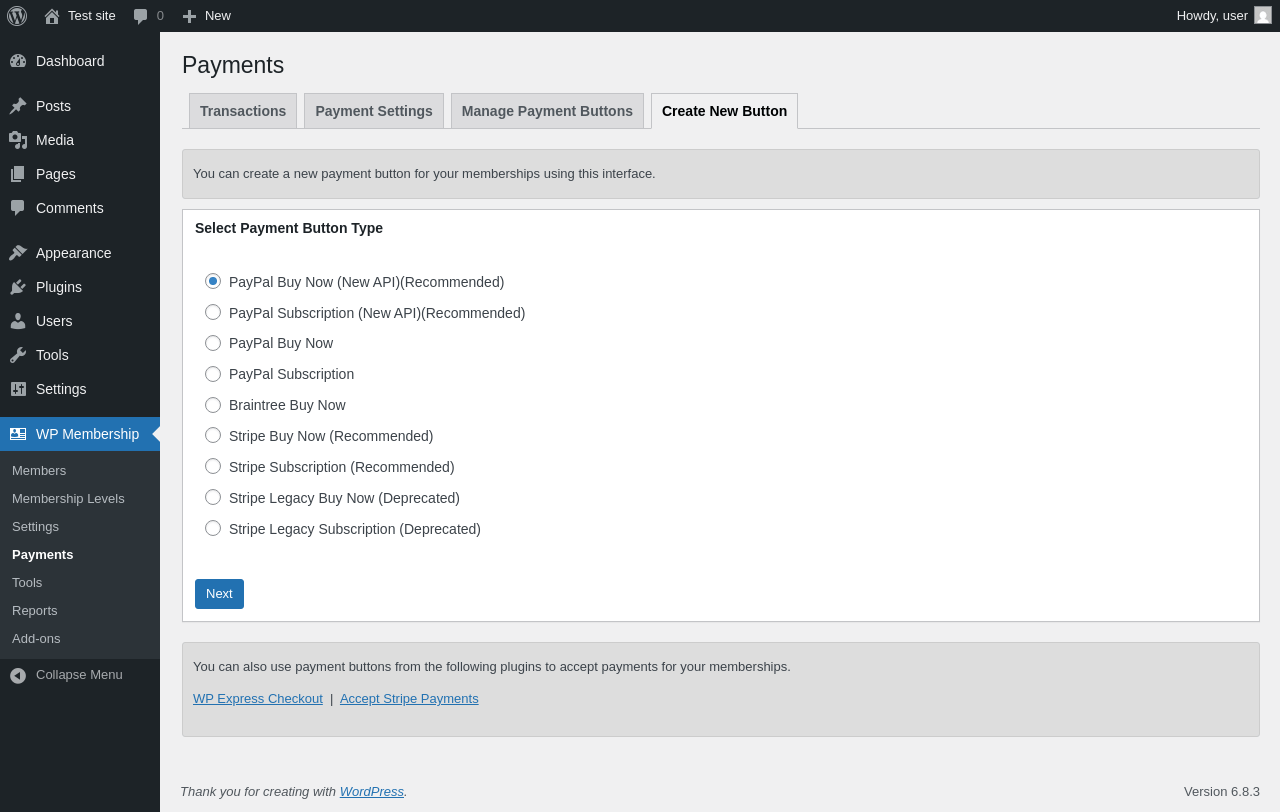Click the comments bubble icon in admin bar
Image resolution: width=1280 pixels, height=812 pixels.
click(x=141, y=16)
